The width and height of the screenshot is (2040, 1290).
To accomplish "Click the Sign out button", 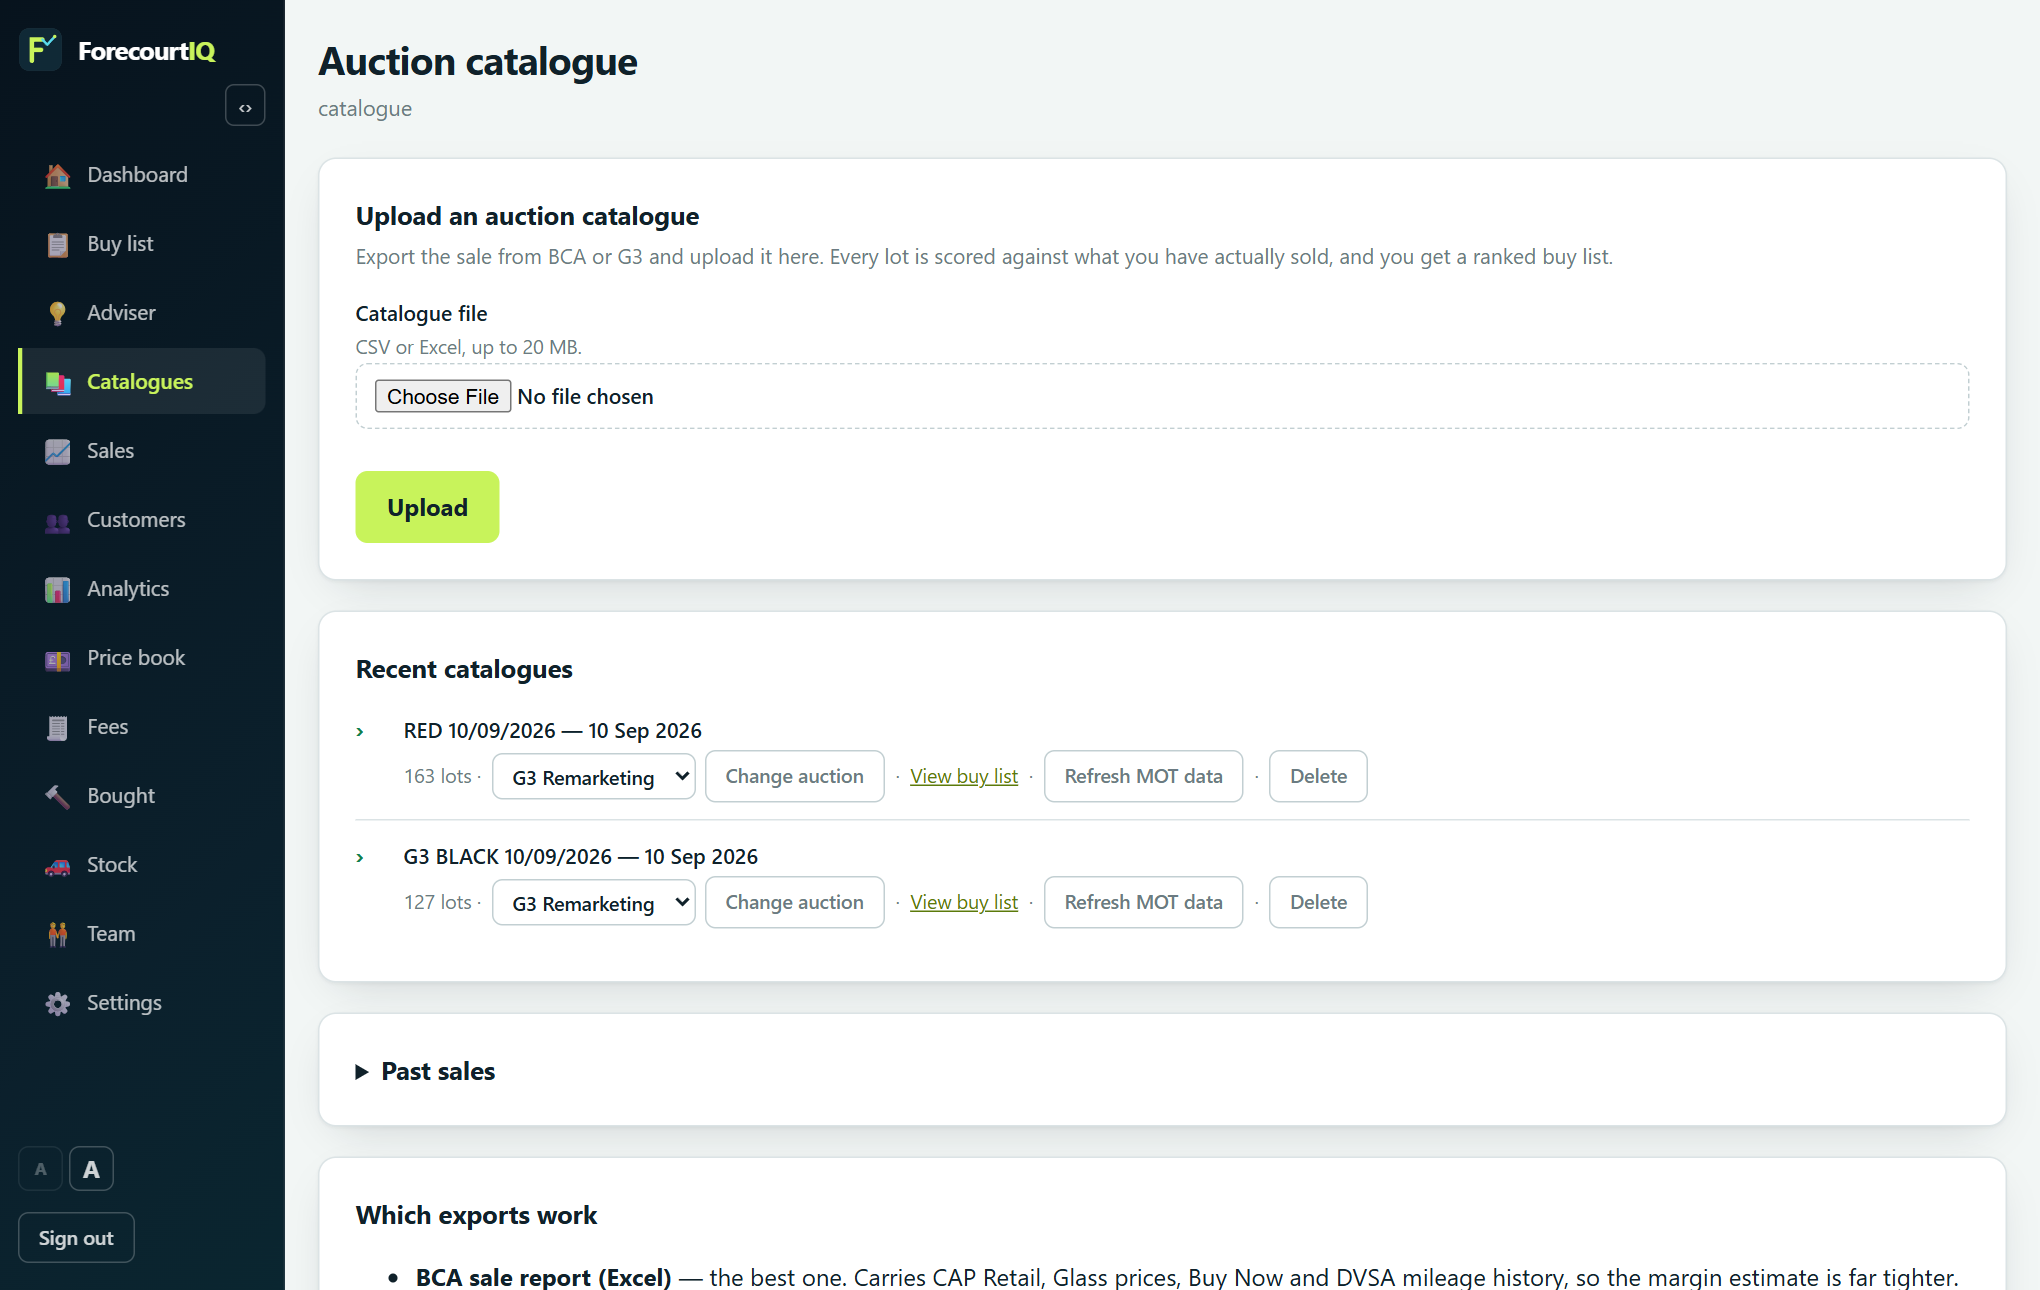I will click(76, 1238).
